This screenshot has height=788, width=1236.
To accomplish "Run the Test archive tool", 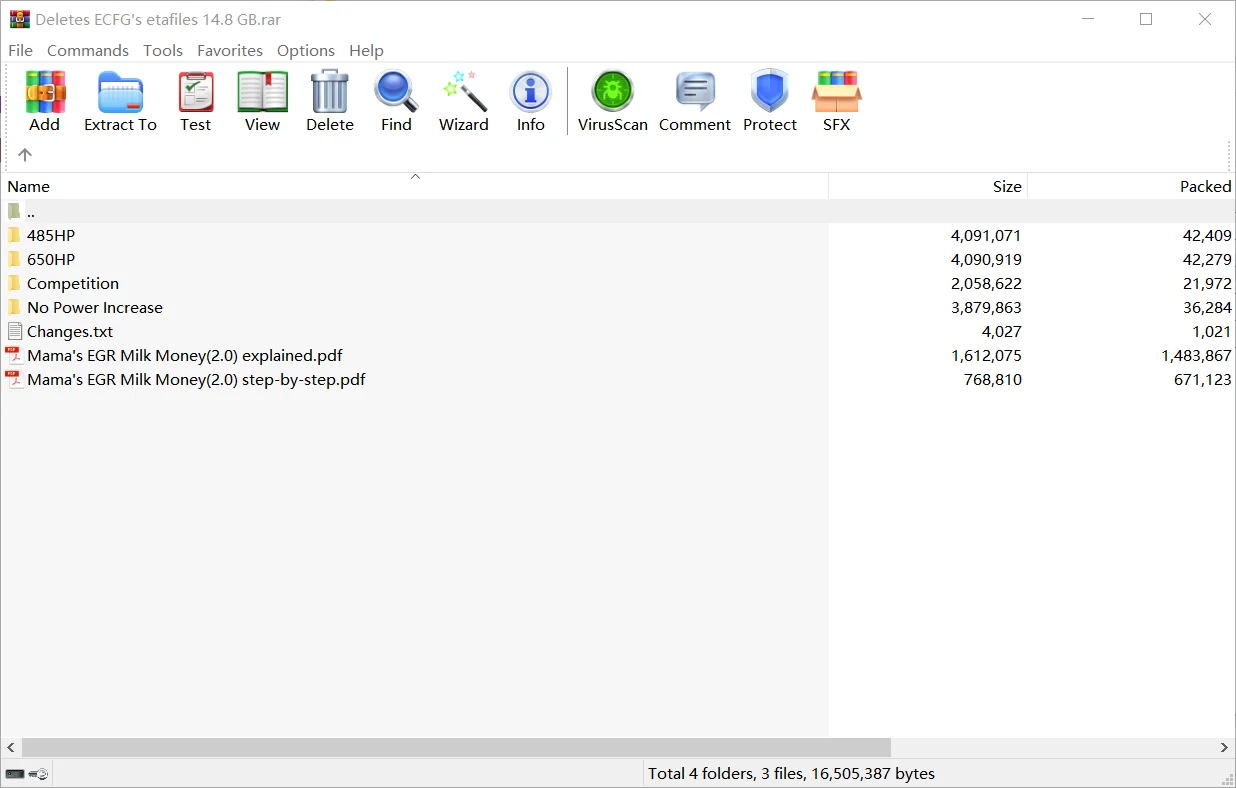I will pos(195,100).
